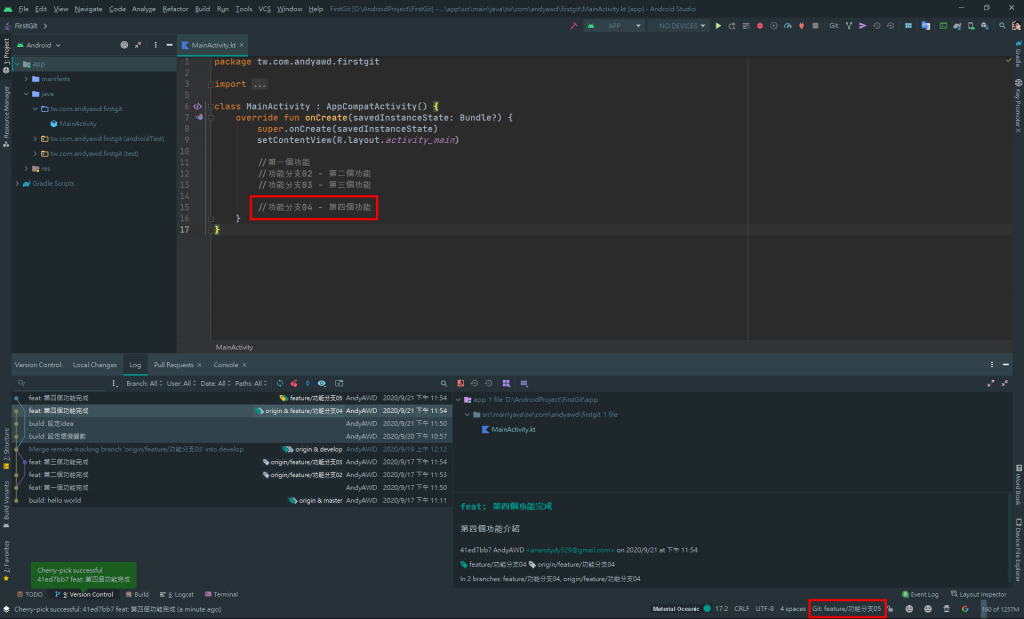
Task: Switch to Pull Requests tab
Action: pos(173,364)
